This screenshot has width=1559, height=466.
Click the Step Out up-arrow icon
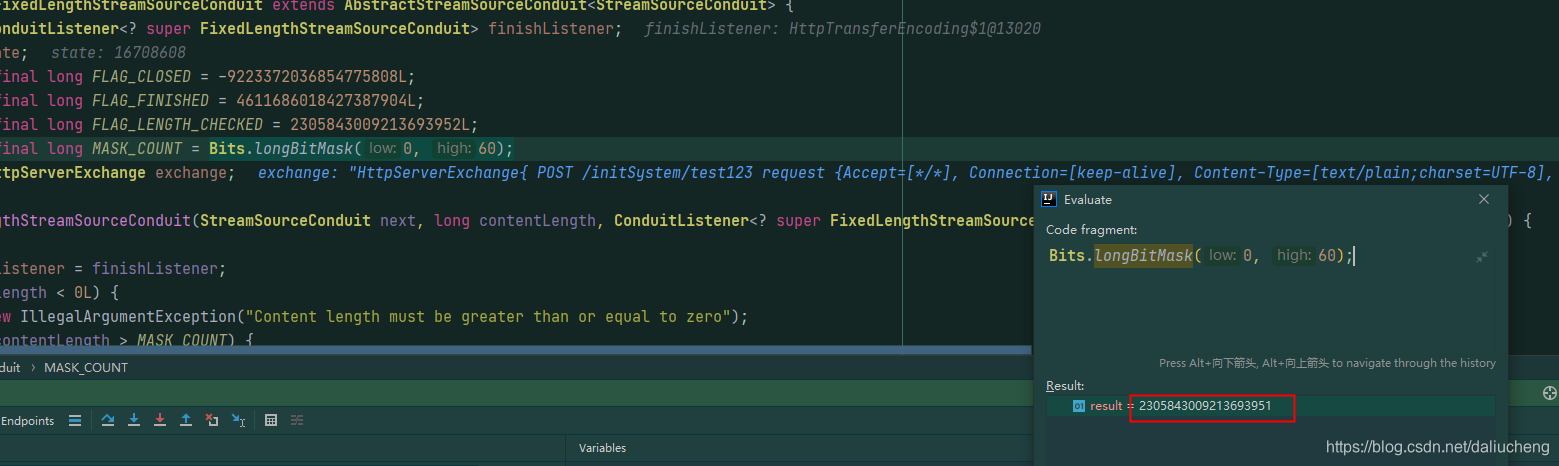[186, 421]
